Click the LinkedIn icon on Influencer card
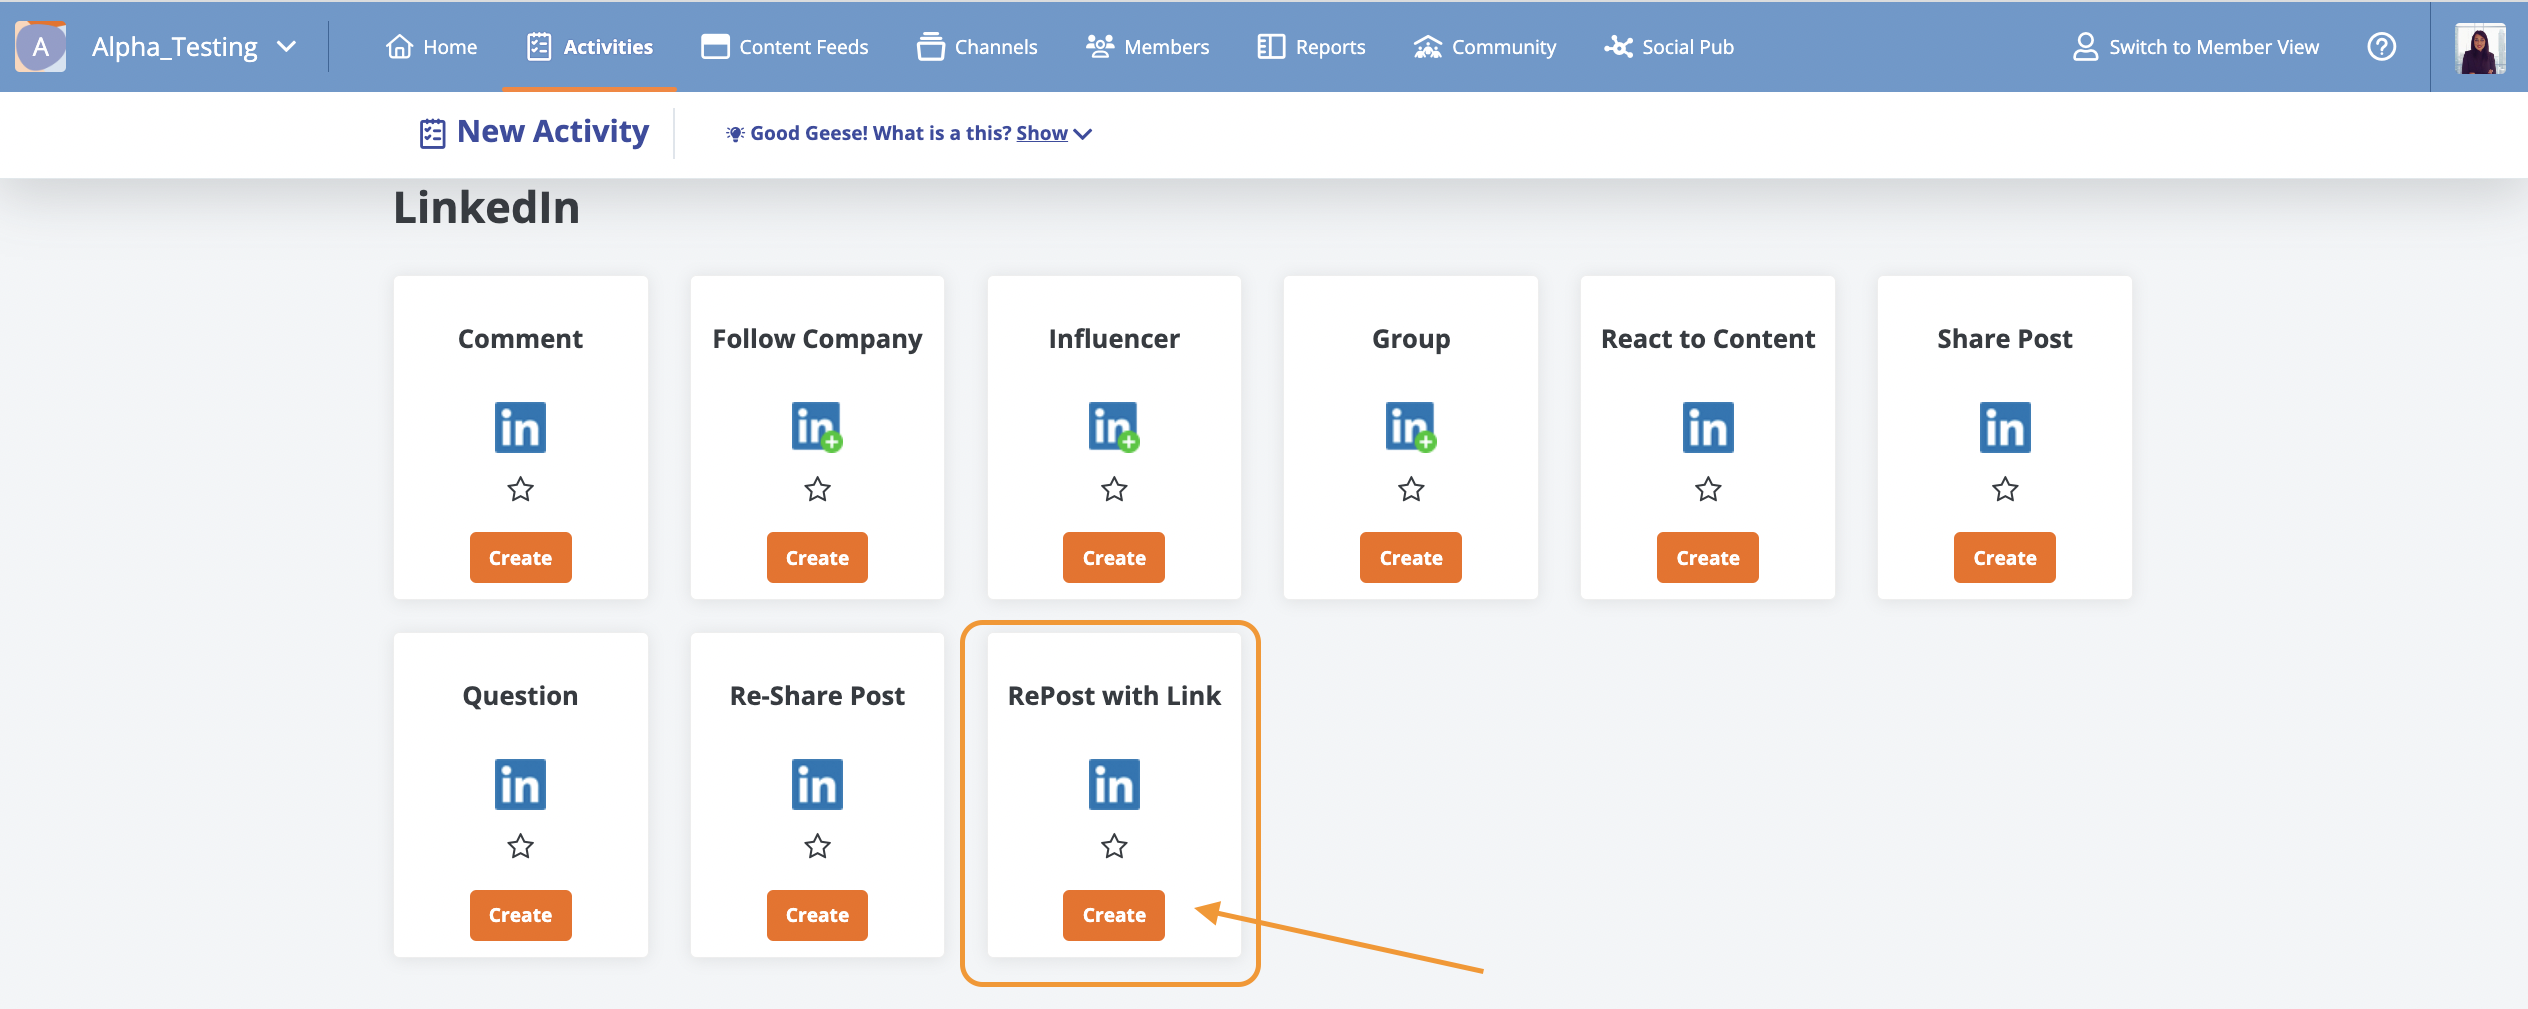This screenshot has width=2528, height=1009. point(1114,427)
